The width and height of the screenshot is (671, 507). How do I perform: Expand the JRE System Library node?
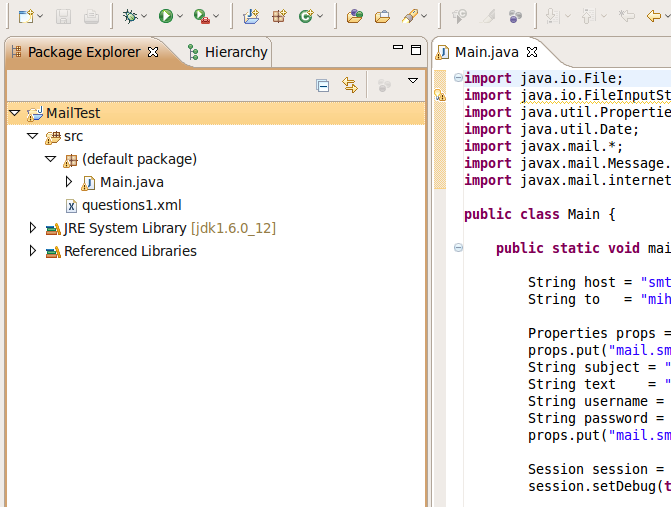pyautogui.click(x=33, y=228)
